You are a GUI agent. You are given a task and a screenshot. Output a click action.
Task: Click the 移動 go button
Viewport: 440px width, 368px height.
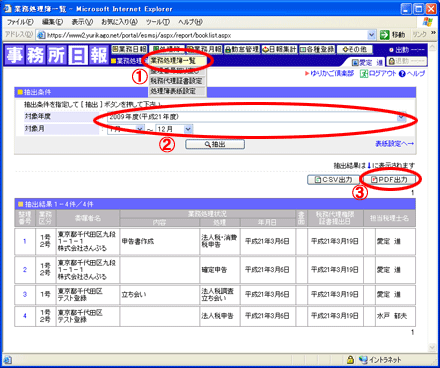coord(393,35)
